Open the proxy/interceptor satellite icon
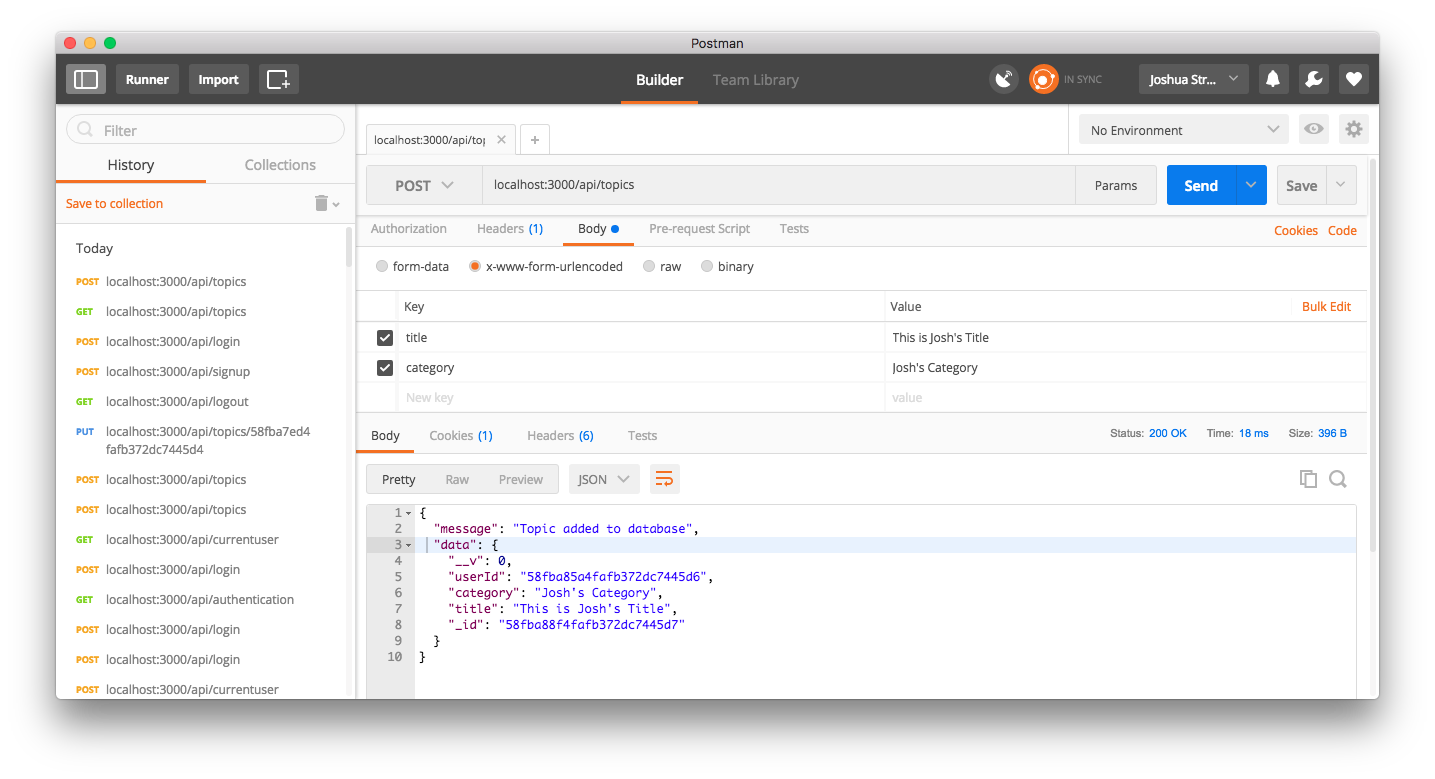 tap(1004, 79)
